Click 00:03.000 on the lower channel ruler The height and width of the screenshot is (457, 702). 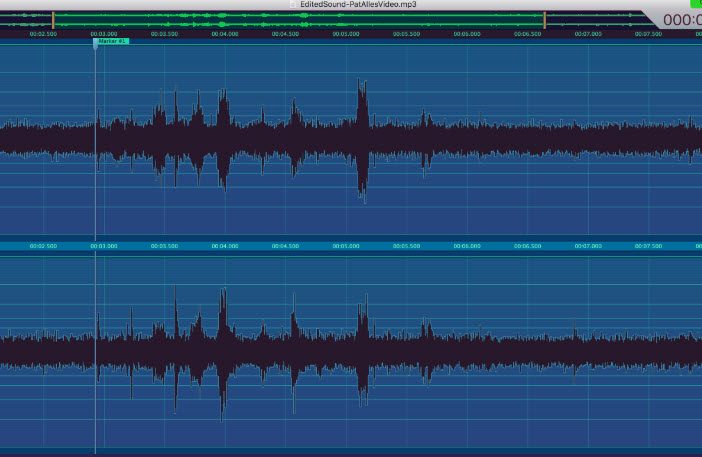click(x=104, y=246)
